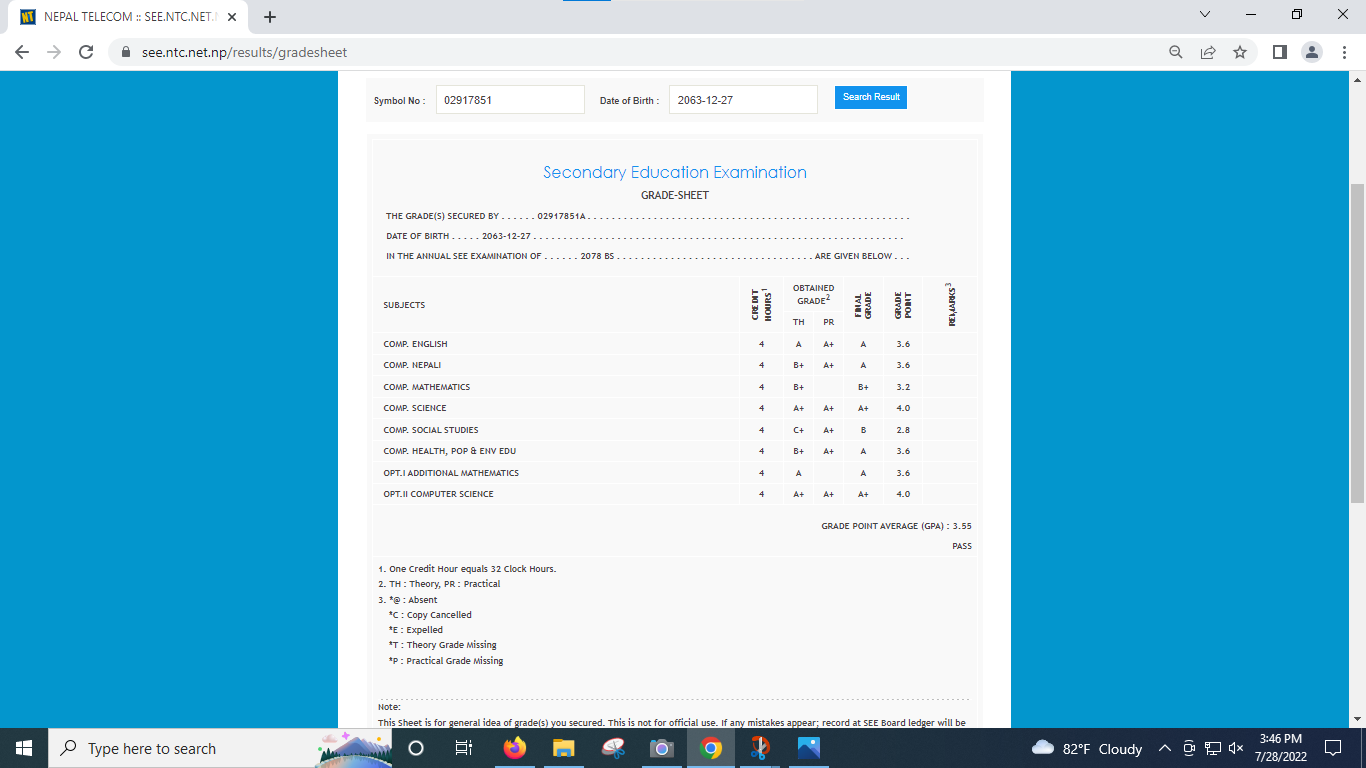Screen dimensions: 1366x768
Task: Show hidden system tray icons
Action: (x=1164, y=748)
